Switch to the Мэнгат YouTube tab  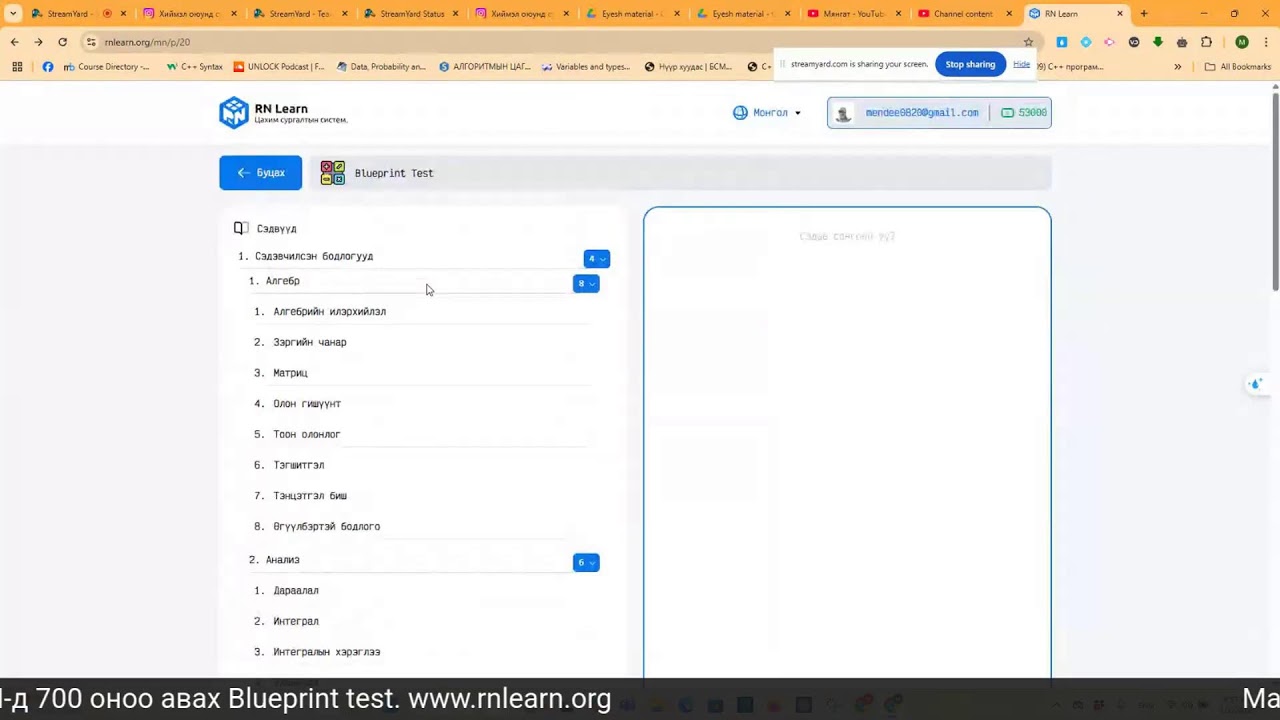click(x=852, y=14)
